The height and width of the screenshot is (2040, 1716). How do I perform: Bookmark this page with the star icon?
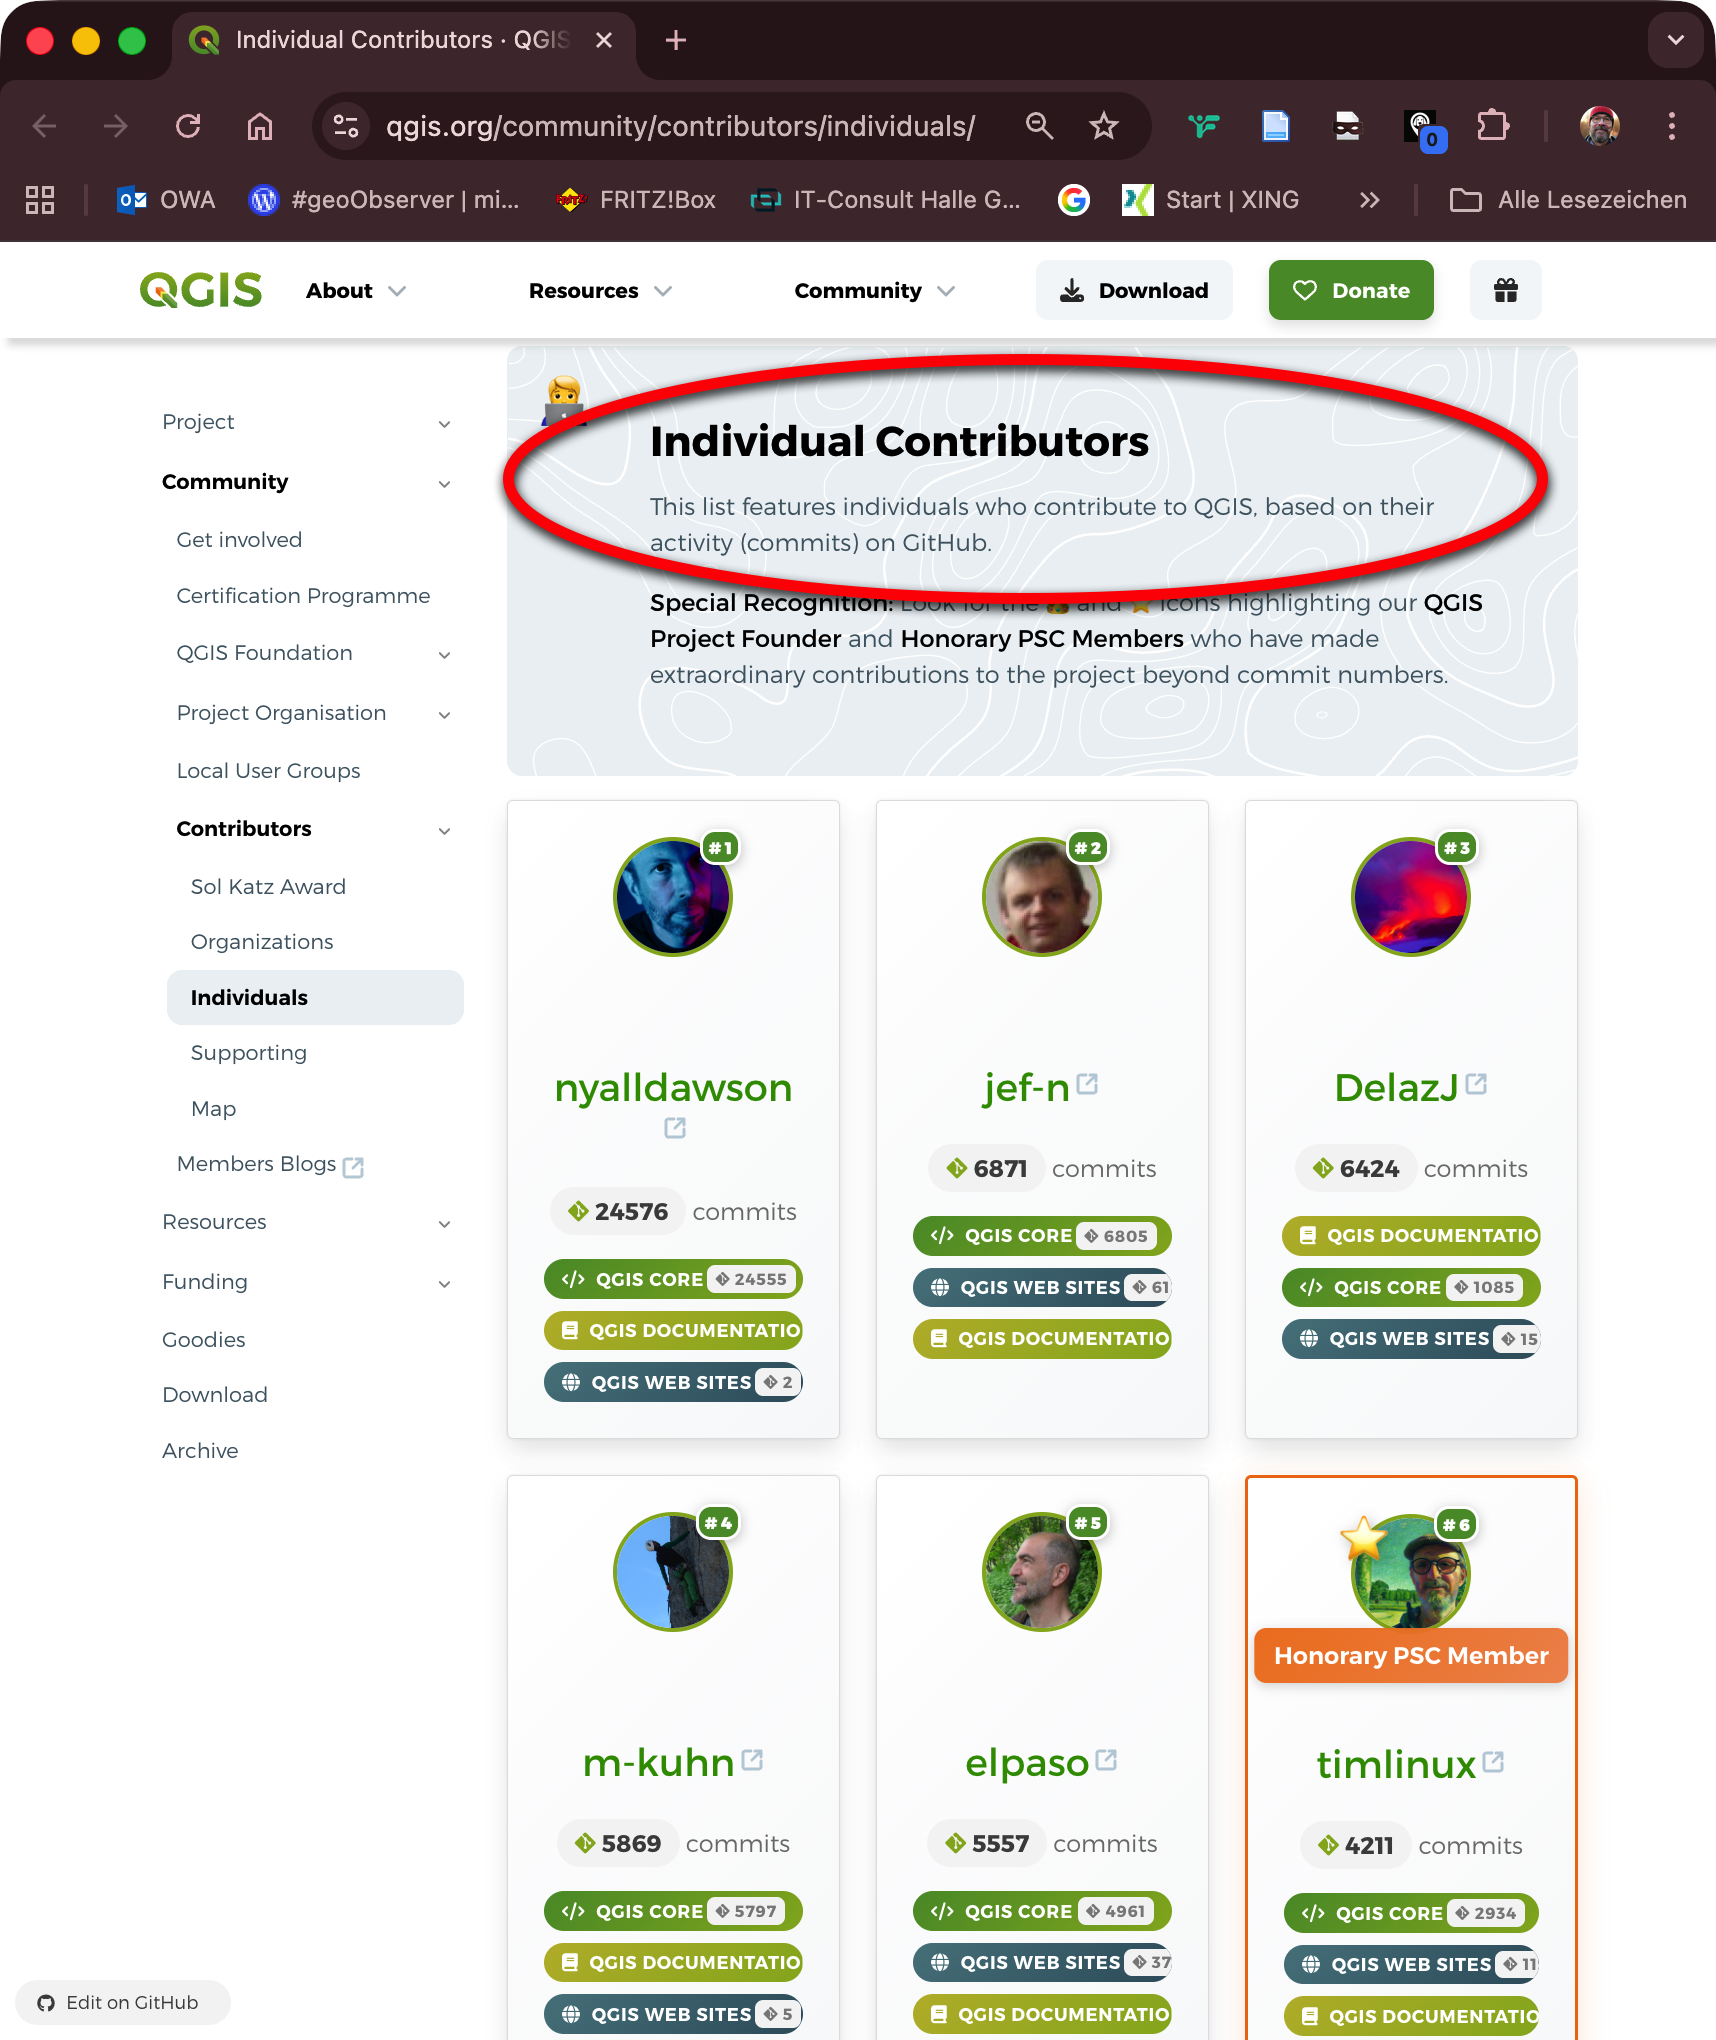[x=1103, y=126]
